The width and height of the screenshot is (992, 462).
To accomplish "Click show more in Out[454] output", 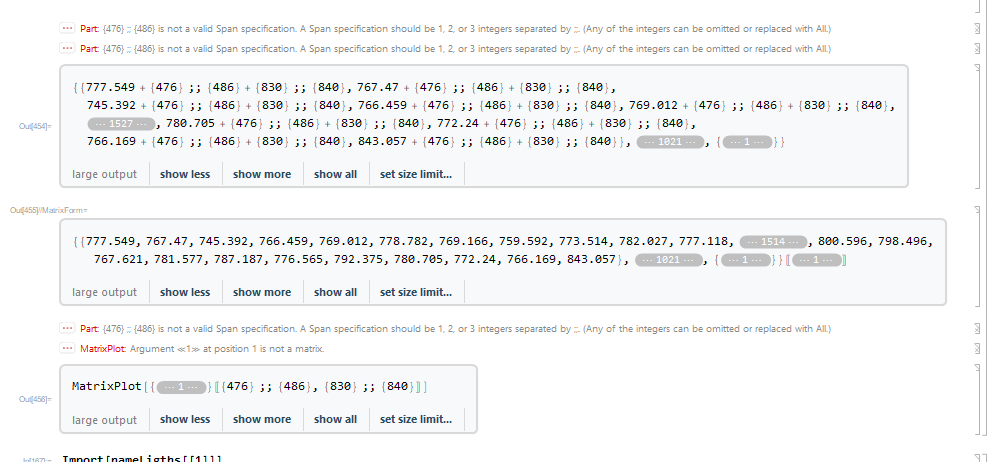I will point(262,174).
